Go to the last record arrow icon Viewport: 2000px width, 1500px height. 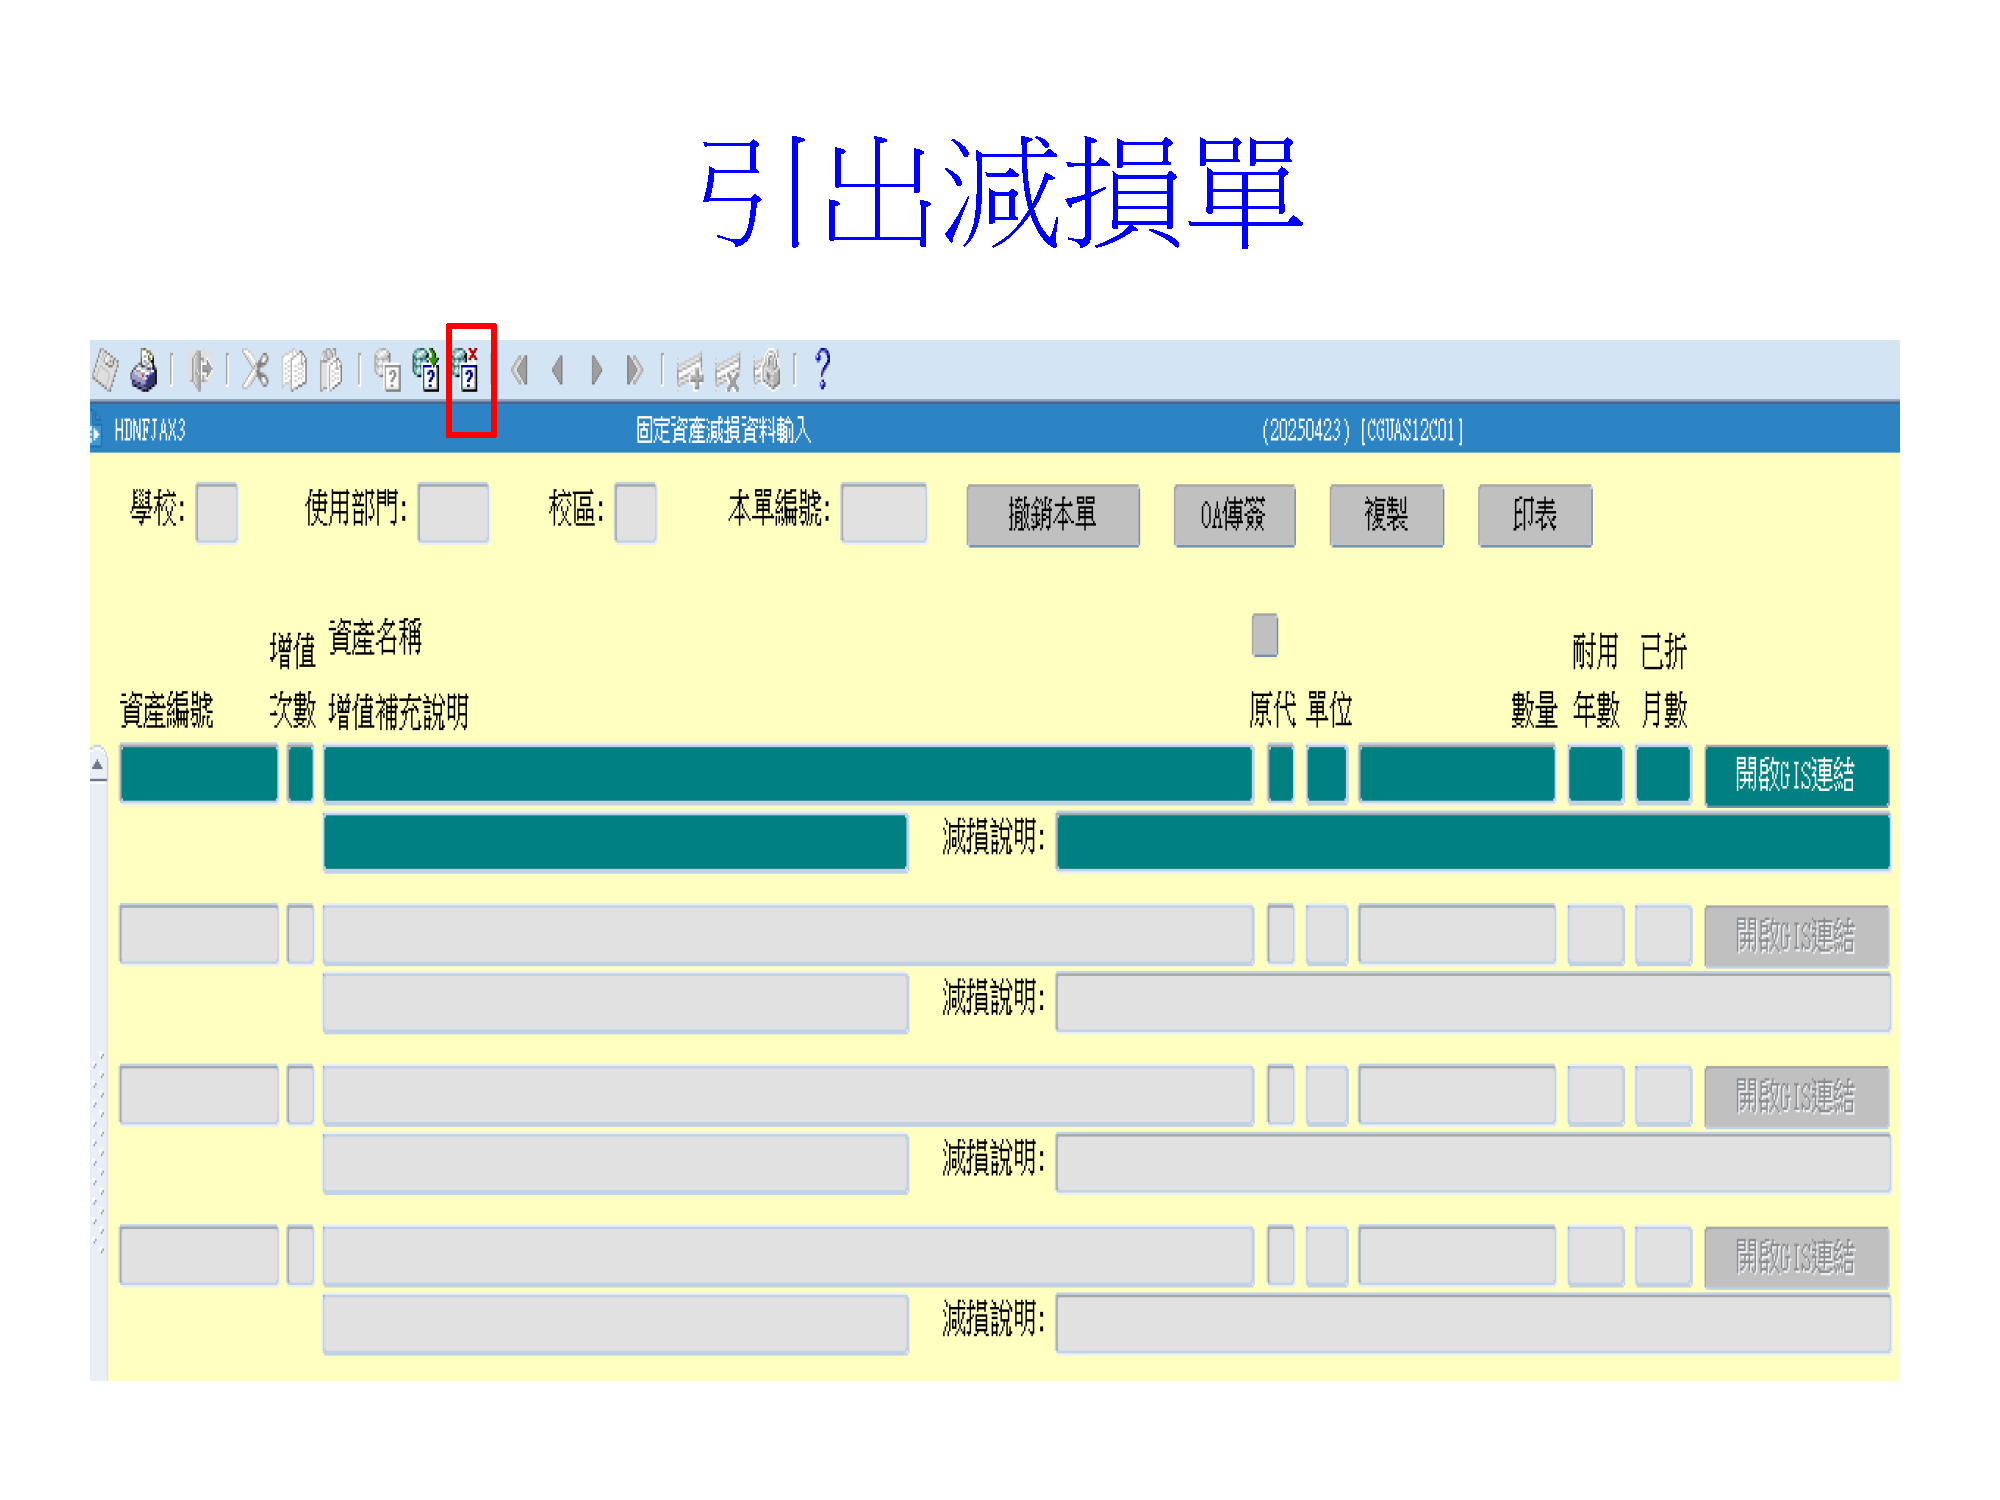click(x=634, y=371)
